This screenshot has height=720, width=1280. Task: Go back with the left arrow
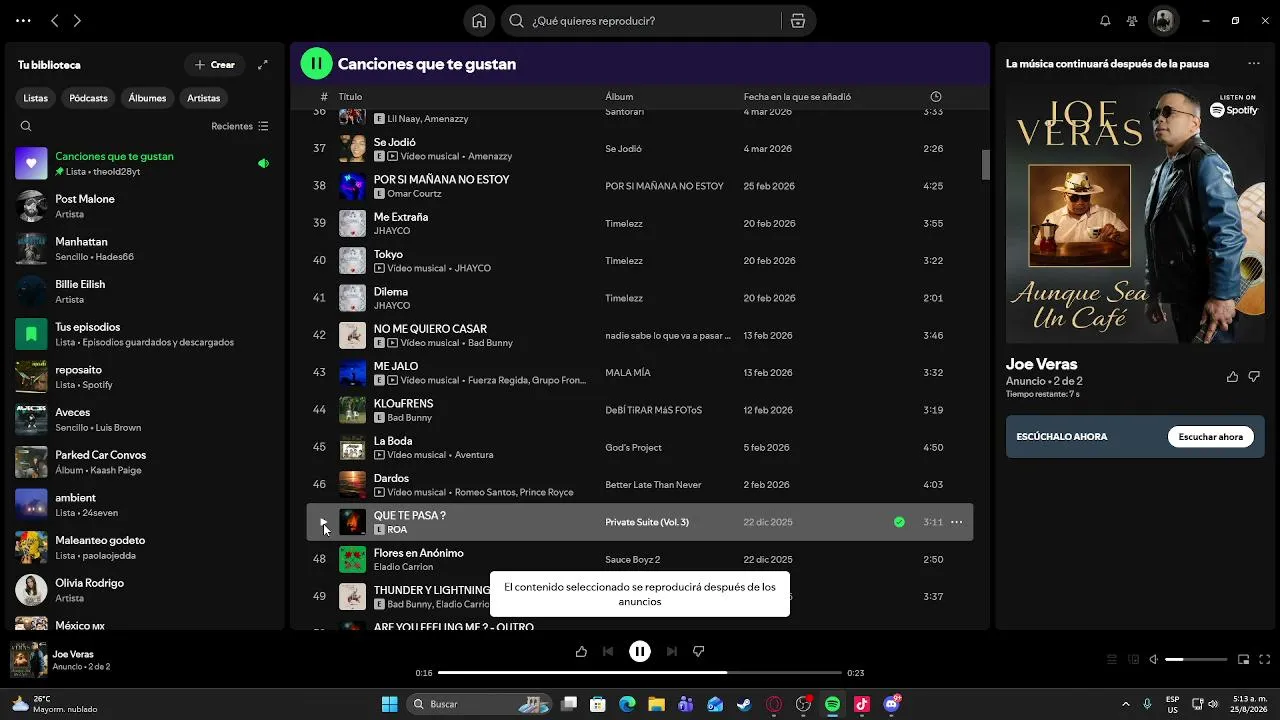click(x=55, y=21)
